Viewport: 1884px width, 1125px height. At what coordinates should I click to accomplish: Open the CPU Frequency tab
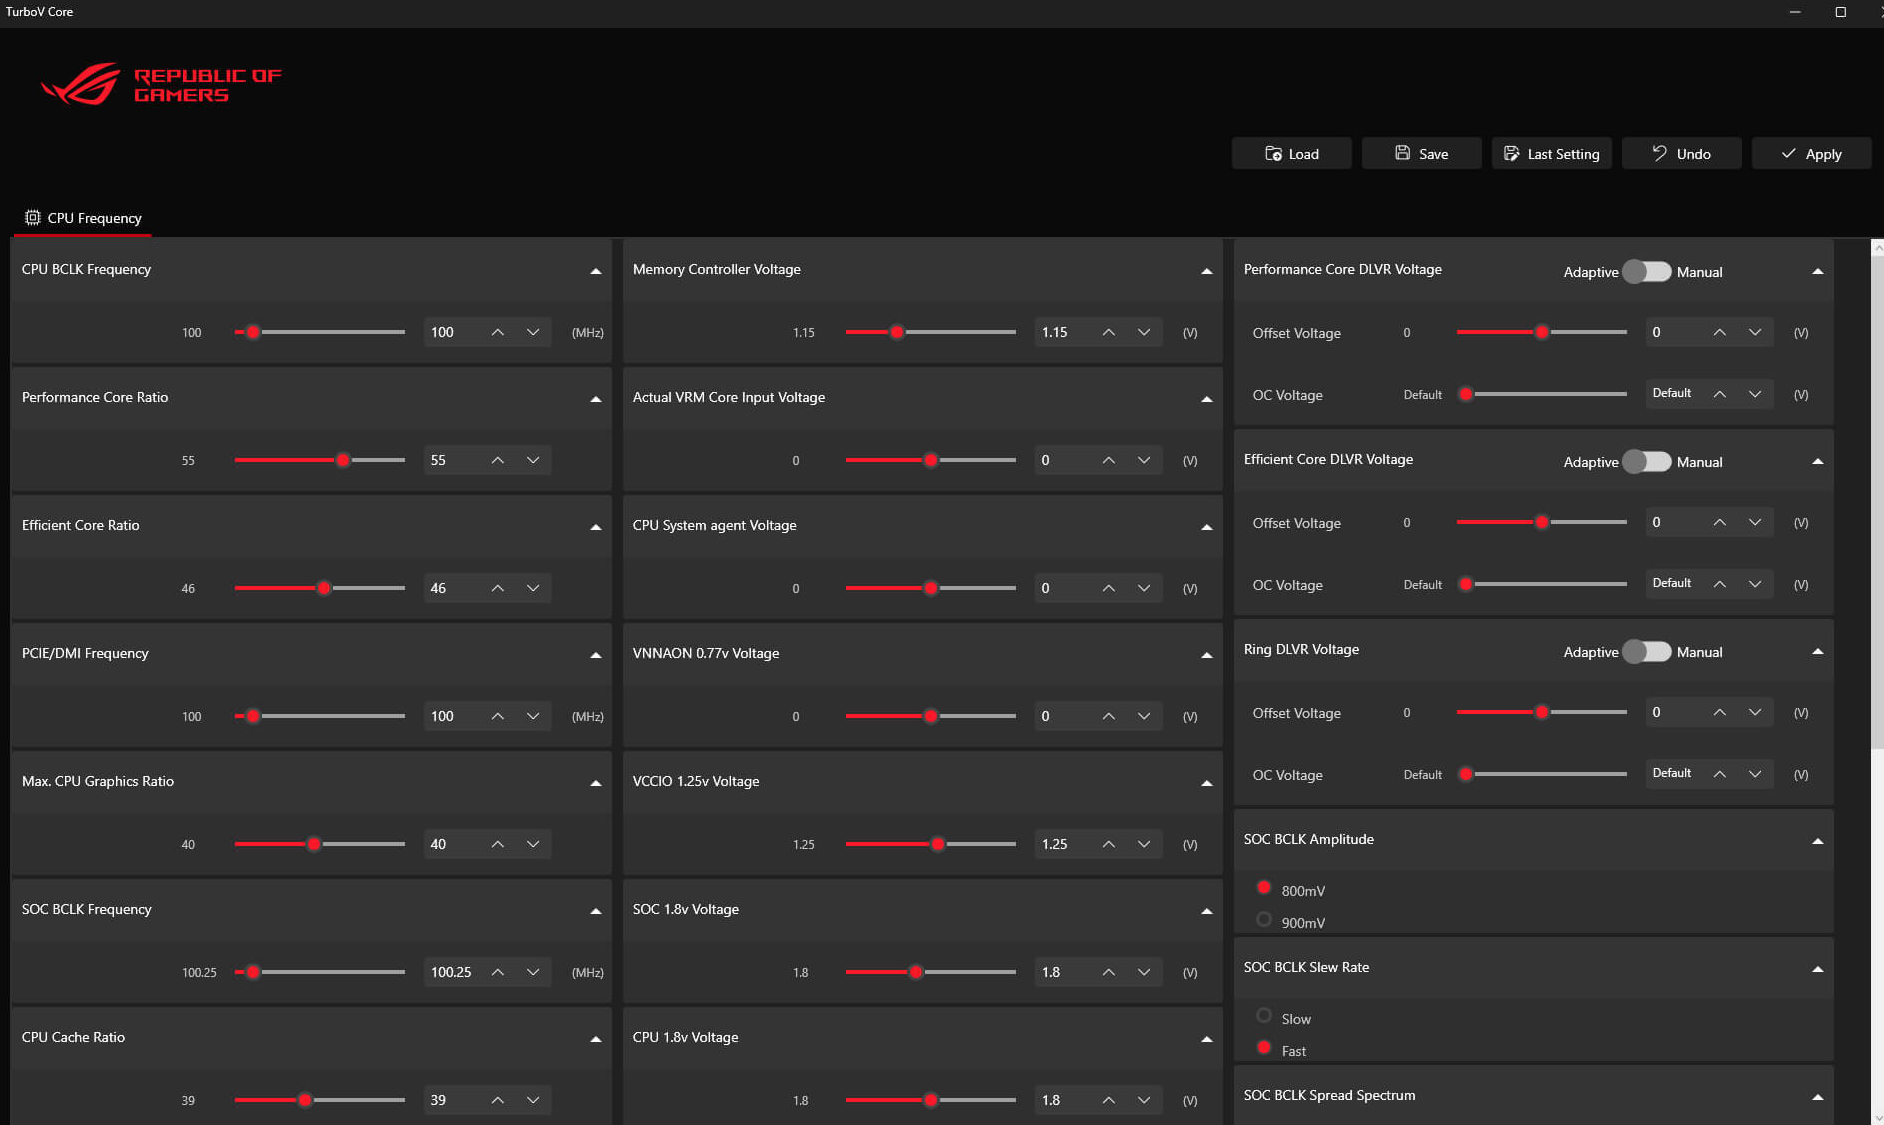(83, 218)
